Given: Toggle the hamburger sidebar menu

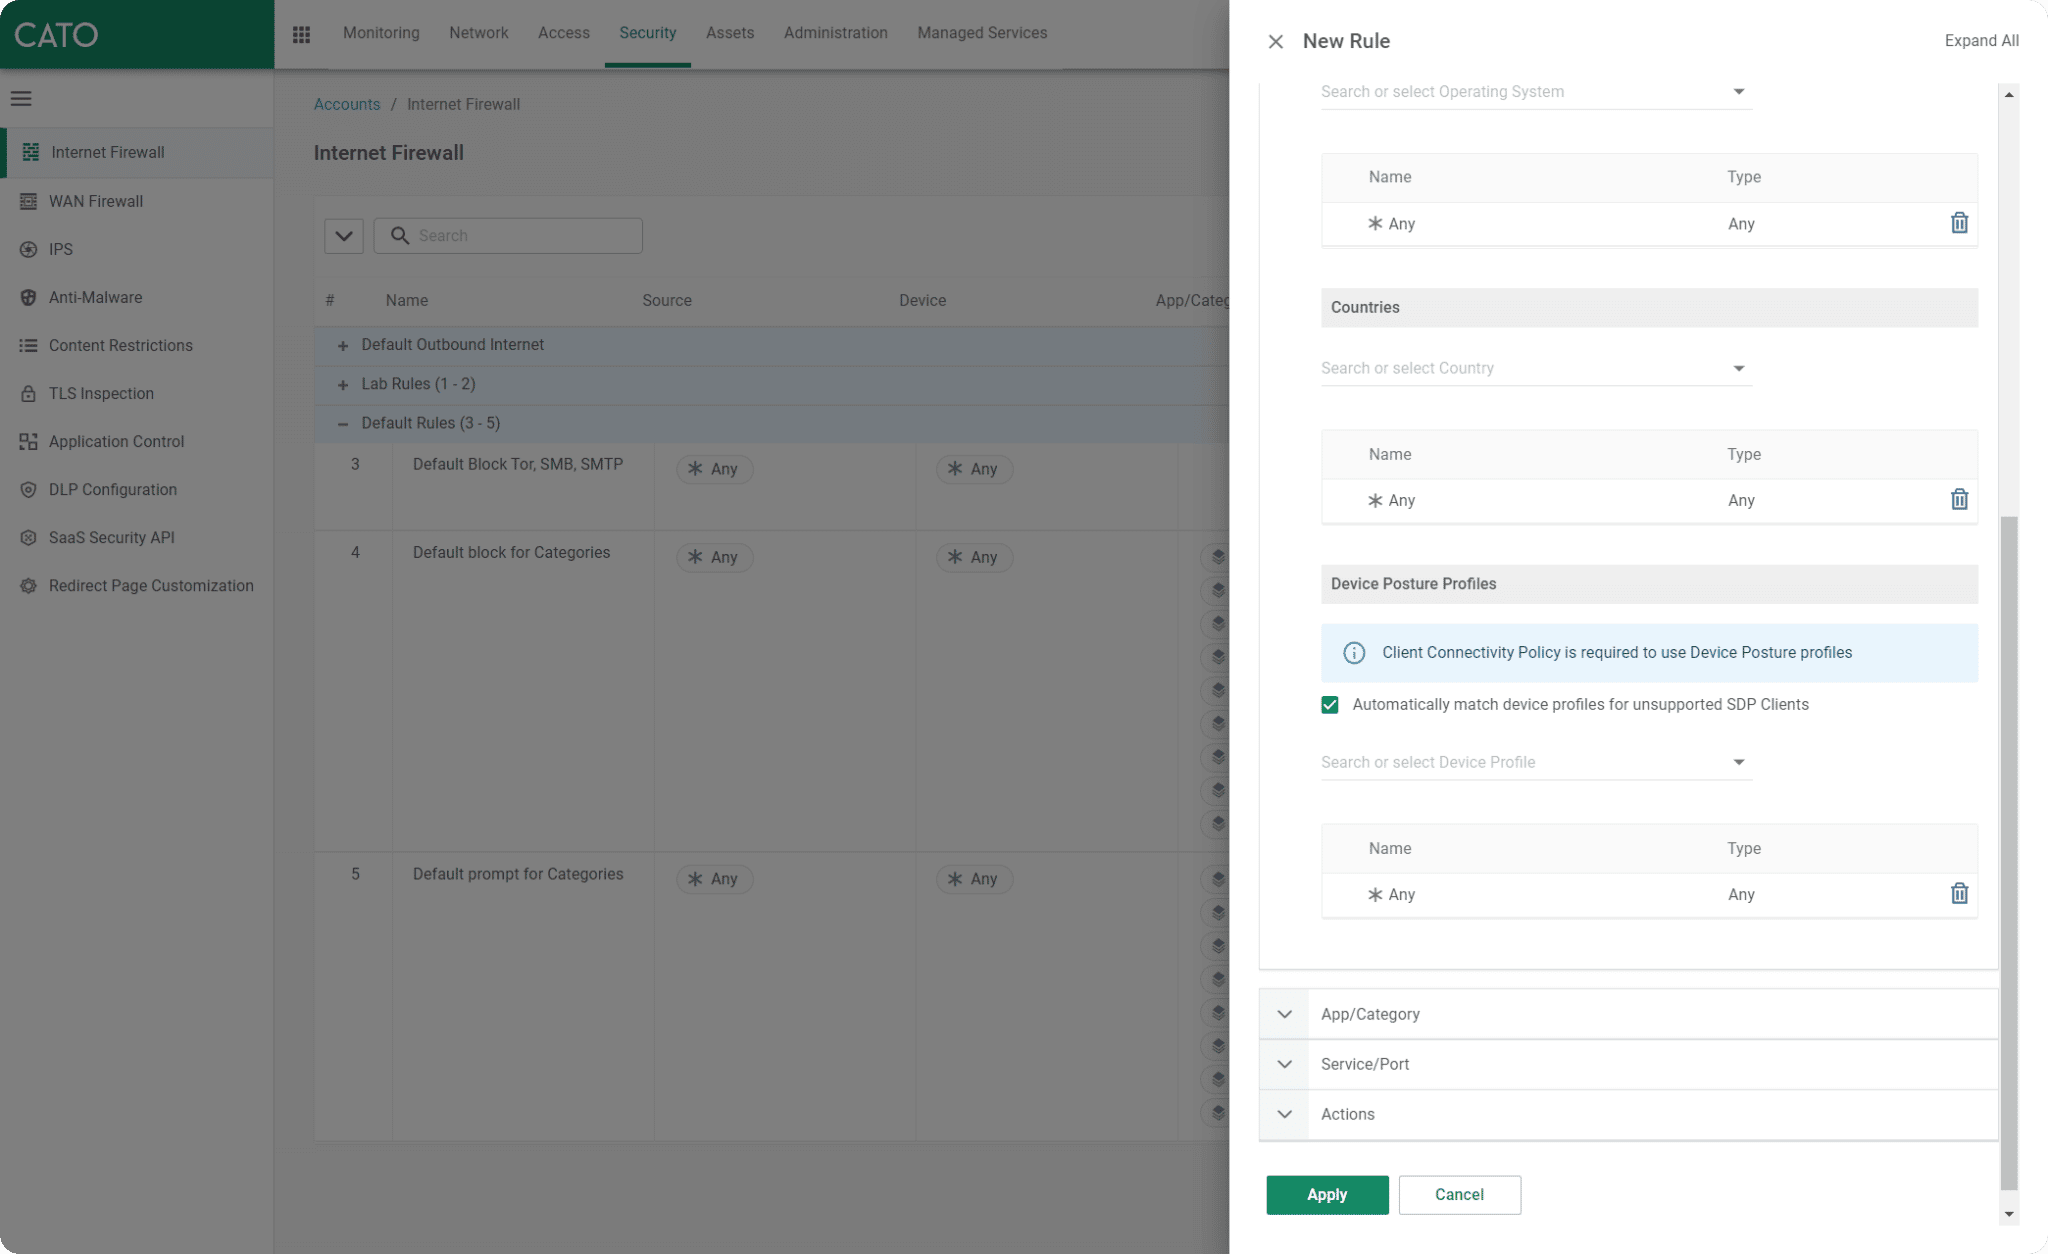Looking at the screenshot, I should coord(21,98).
